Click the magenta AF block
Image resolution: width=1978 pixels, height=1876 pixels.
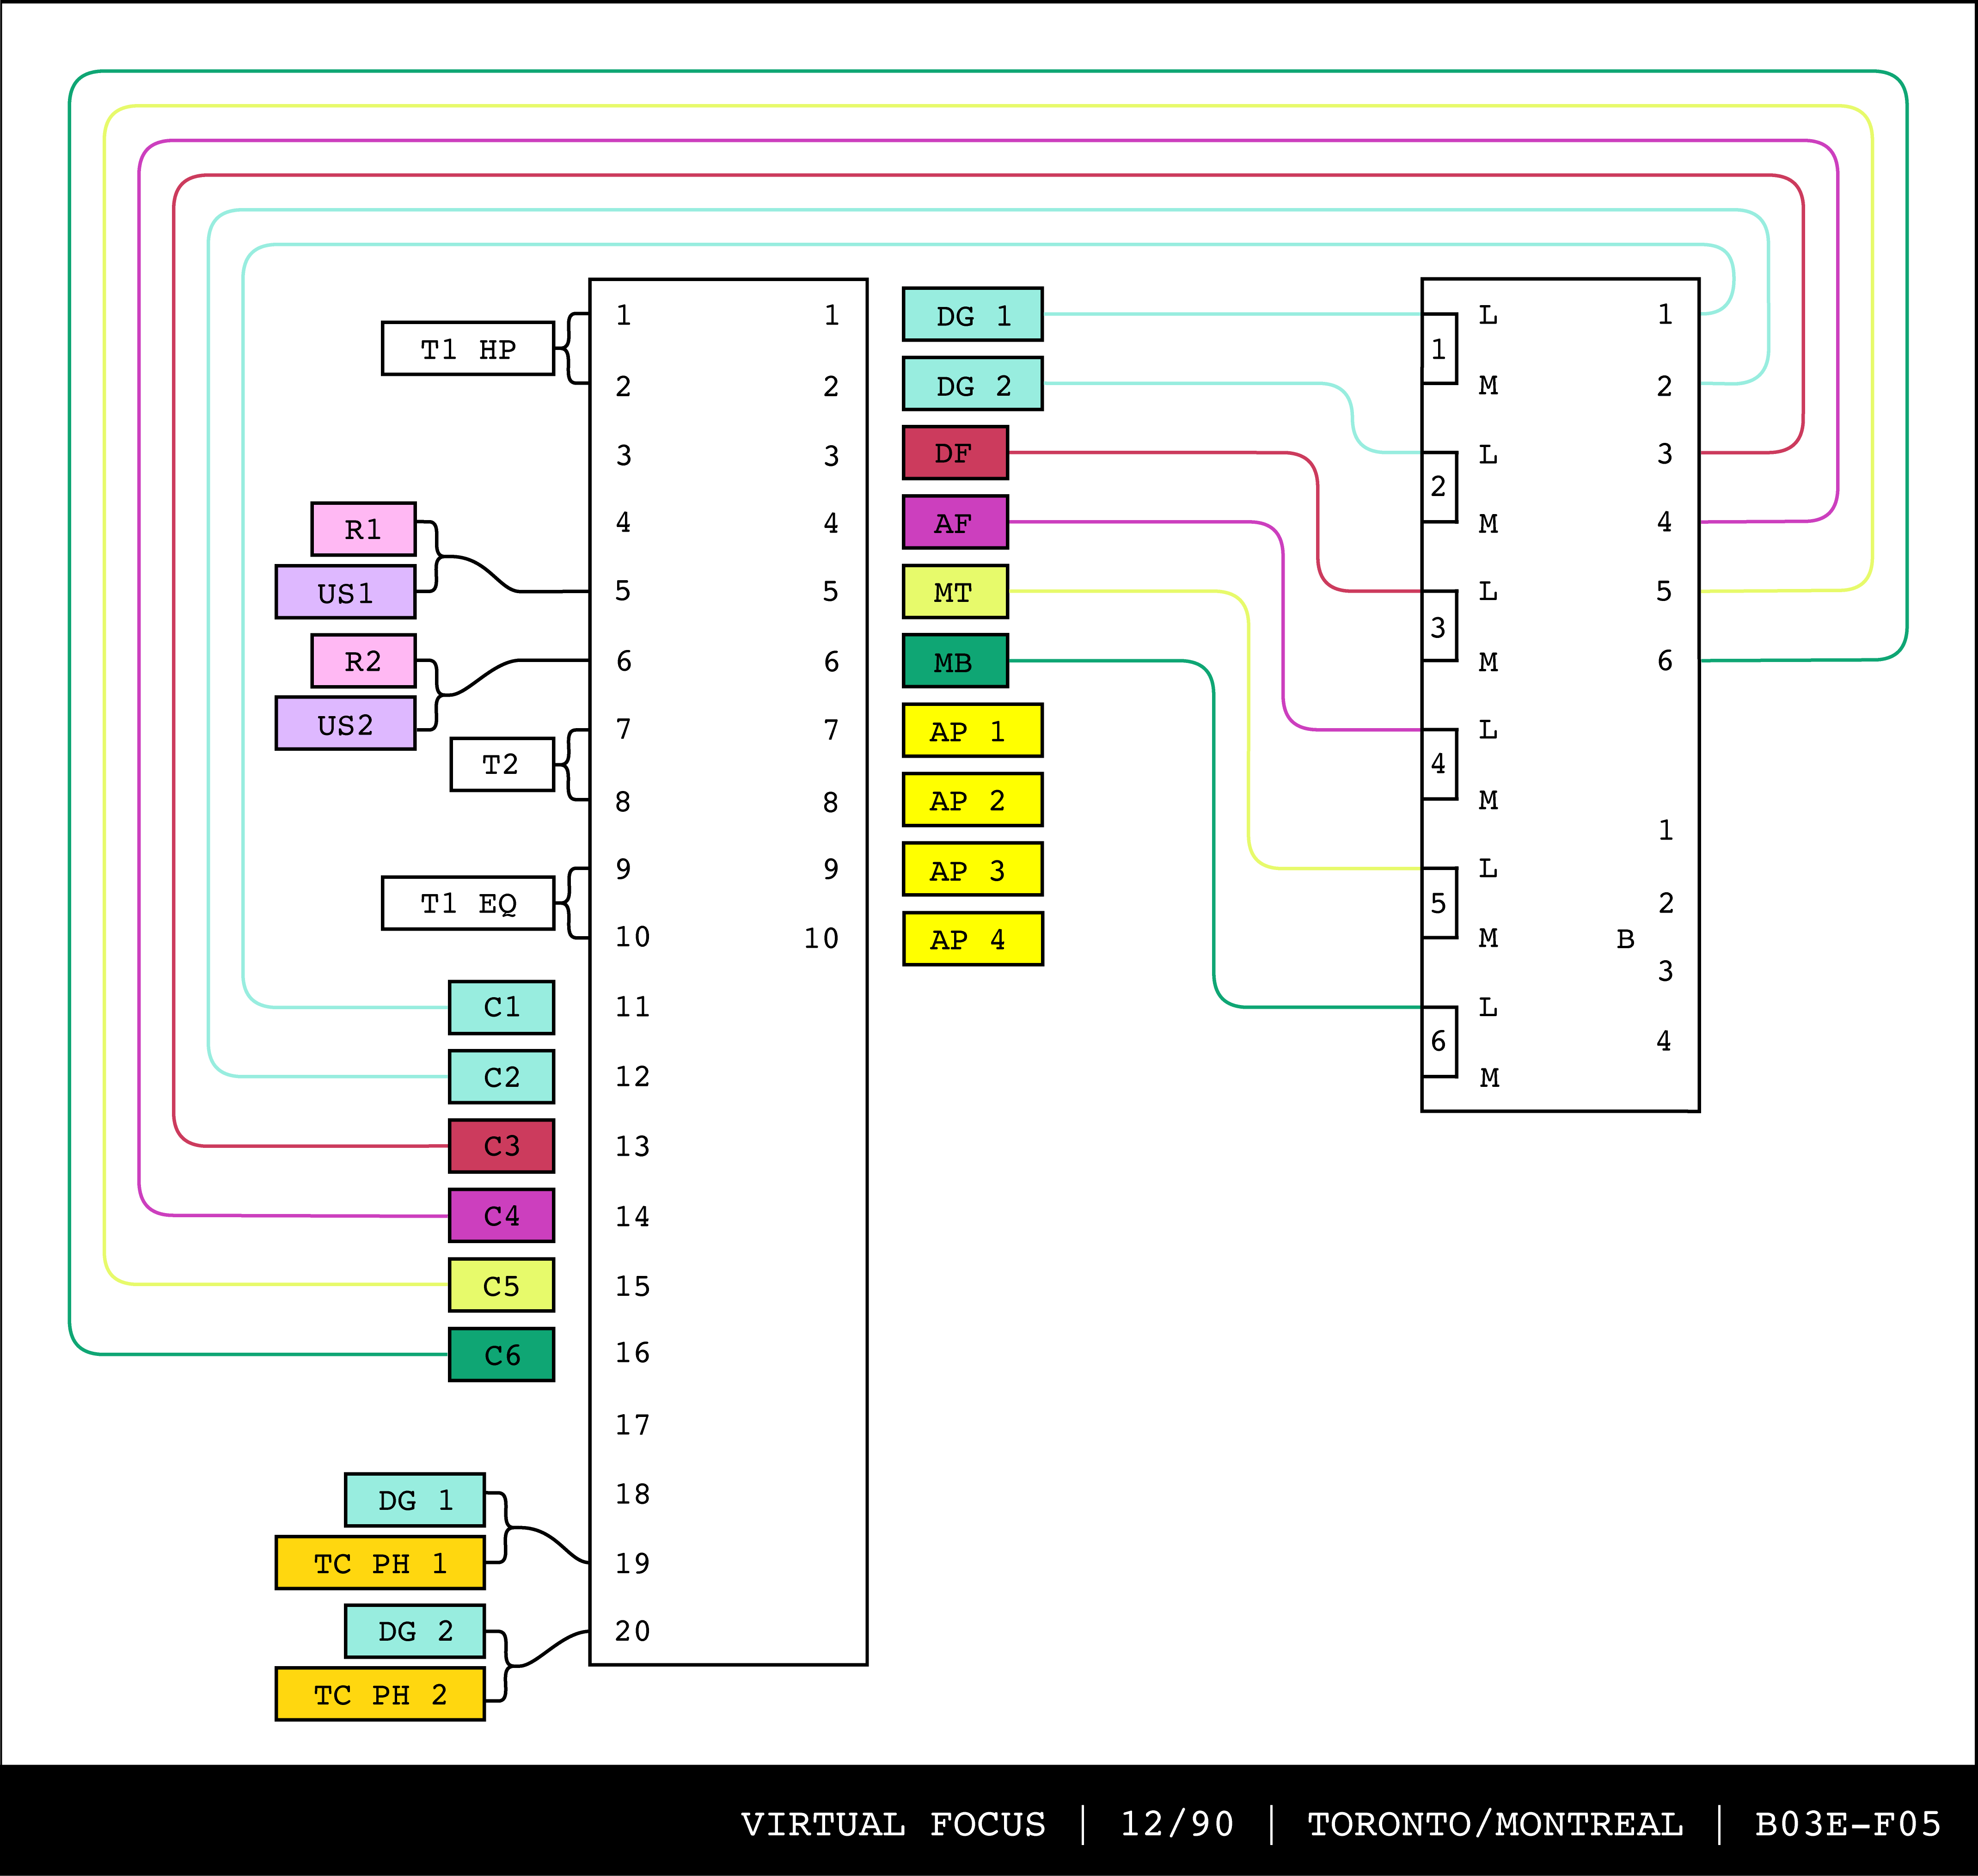pos(955,523)
